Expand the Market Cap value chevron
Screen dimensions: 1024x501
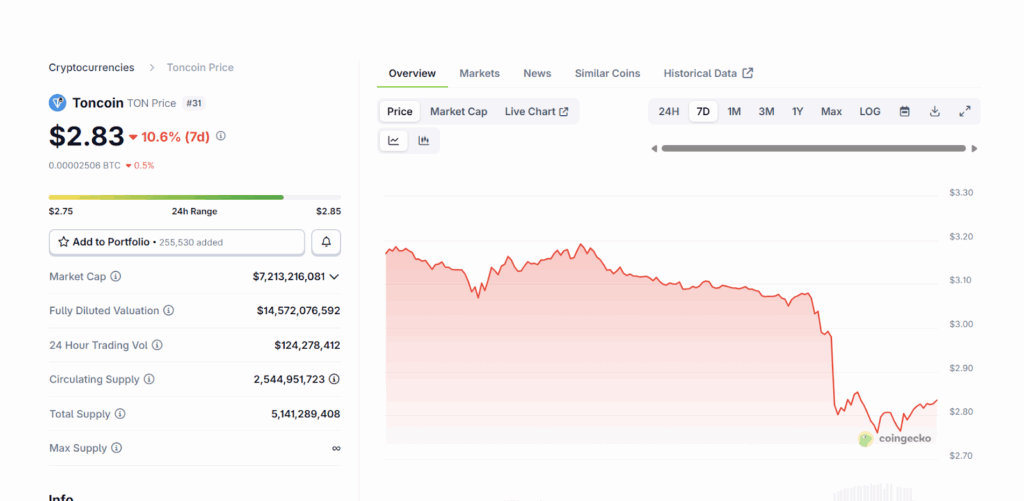point(334,277)
